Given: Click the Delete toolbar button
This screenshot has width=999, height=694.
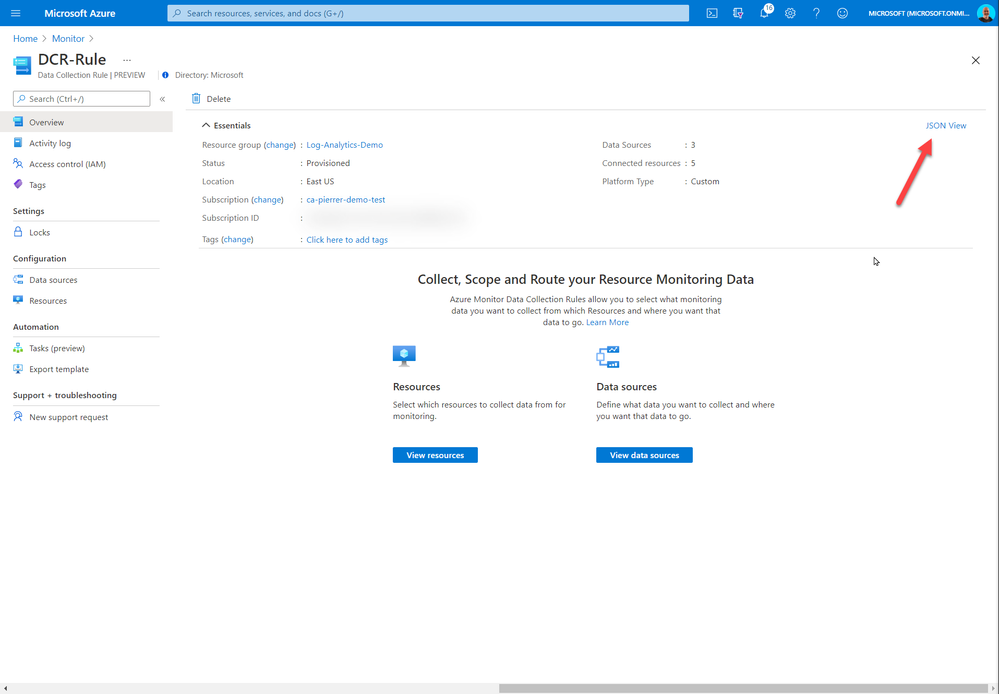Looking at the screenshot, I should [x=212, y=99].
